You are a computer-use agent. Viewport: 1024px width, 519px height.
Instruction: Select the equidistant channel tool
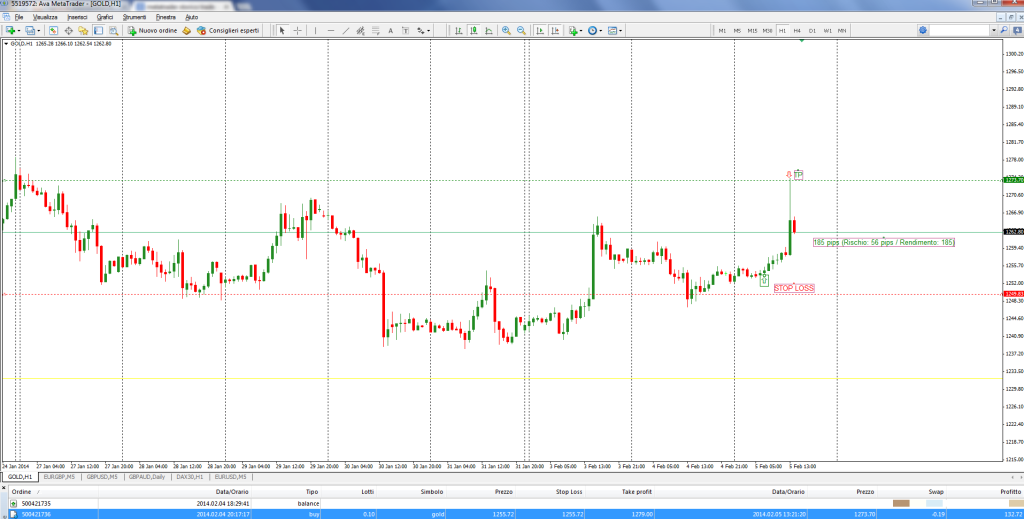(360, 30)
